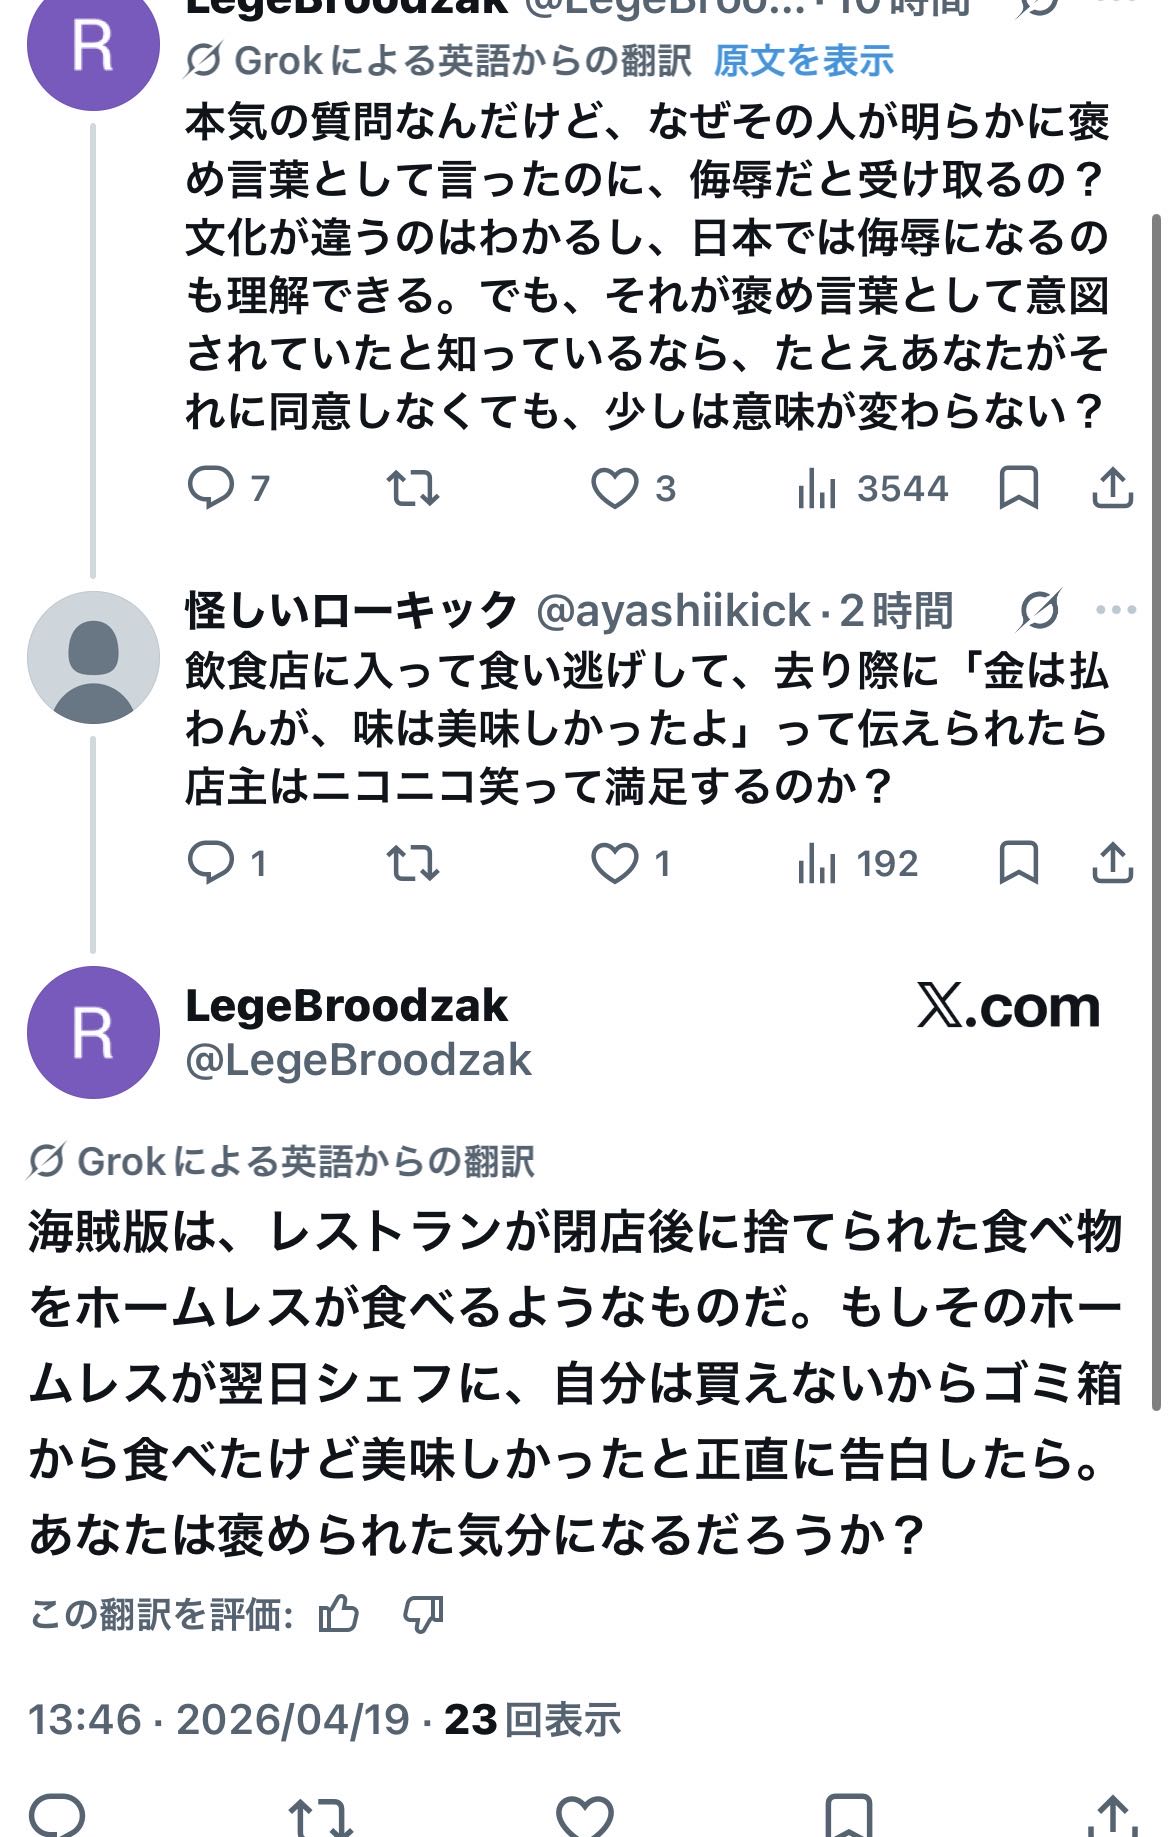Share the post with 3544 views

(x=1111, y=488)
